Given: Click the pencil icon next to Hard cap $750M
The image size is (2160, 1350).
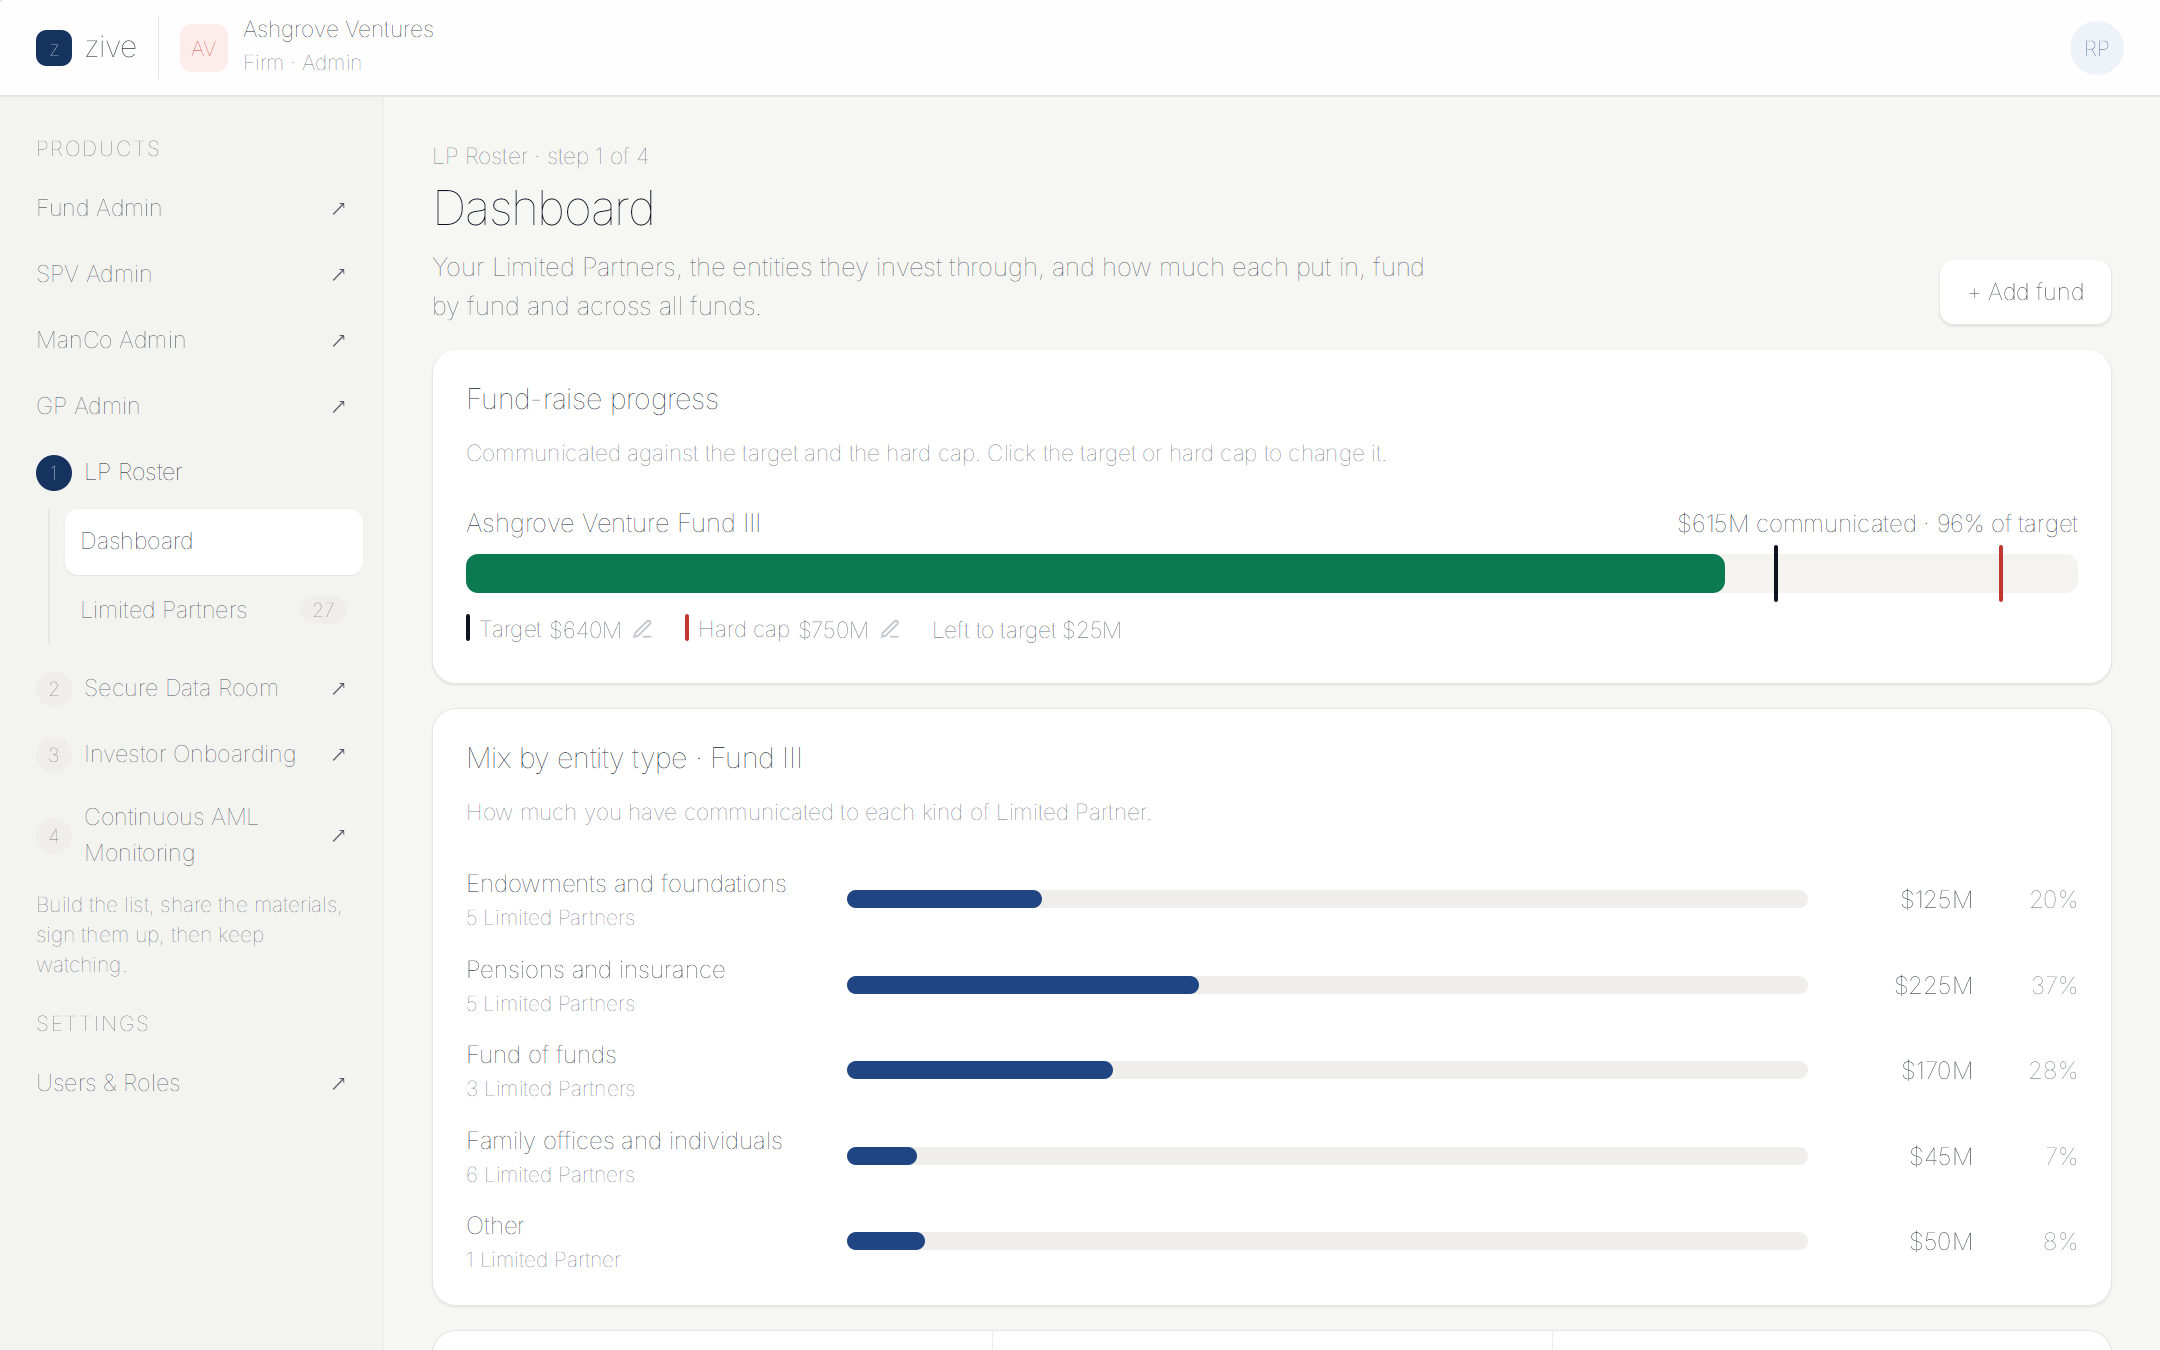Looking at the screenshot, I should (x=890, y=629).
